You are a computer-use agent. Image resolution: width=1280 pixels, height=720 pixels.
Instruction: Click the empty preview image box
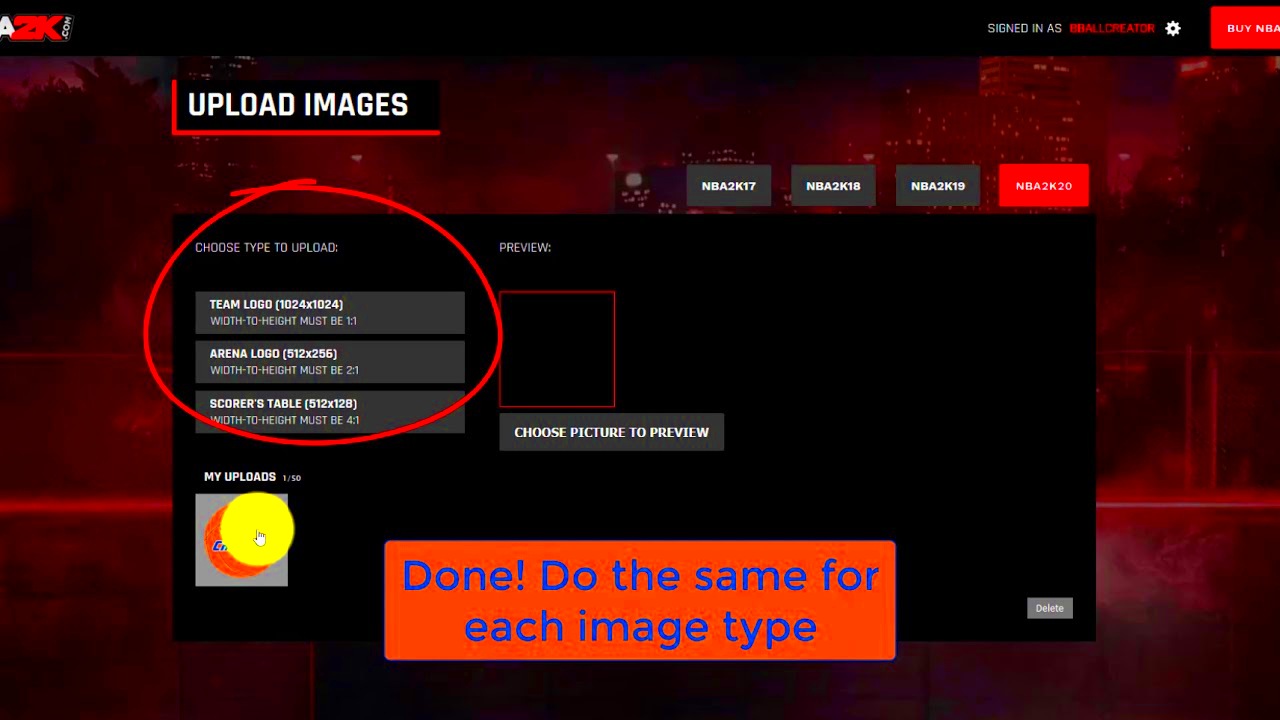(x=557, y=349)
